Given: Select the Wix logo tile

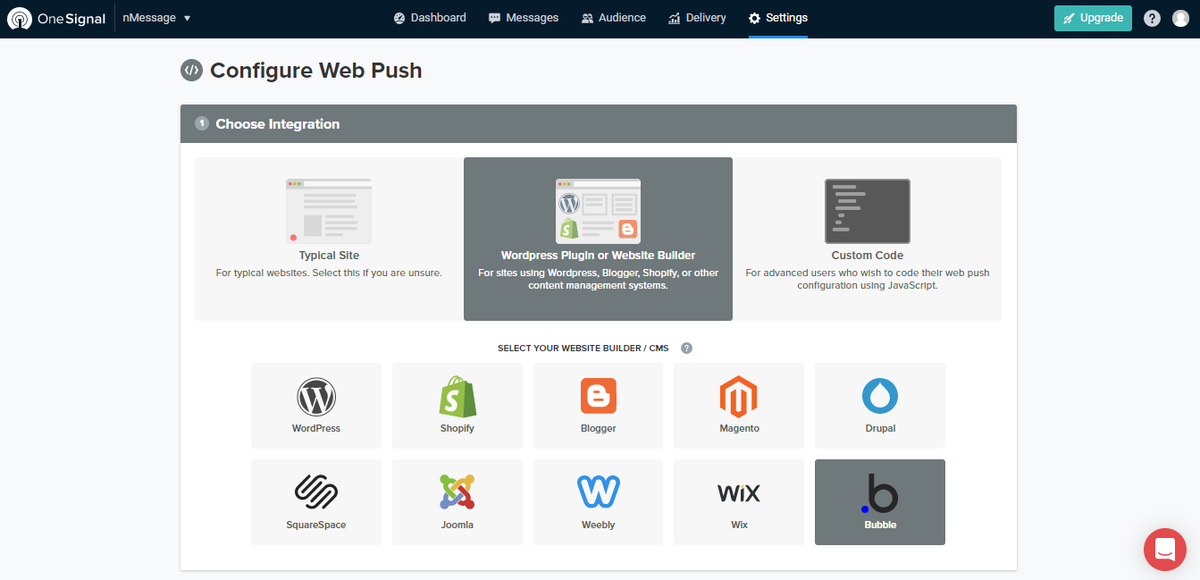Looking at the screenshot, I should click(739, 502).
